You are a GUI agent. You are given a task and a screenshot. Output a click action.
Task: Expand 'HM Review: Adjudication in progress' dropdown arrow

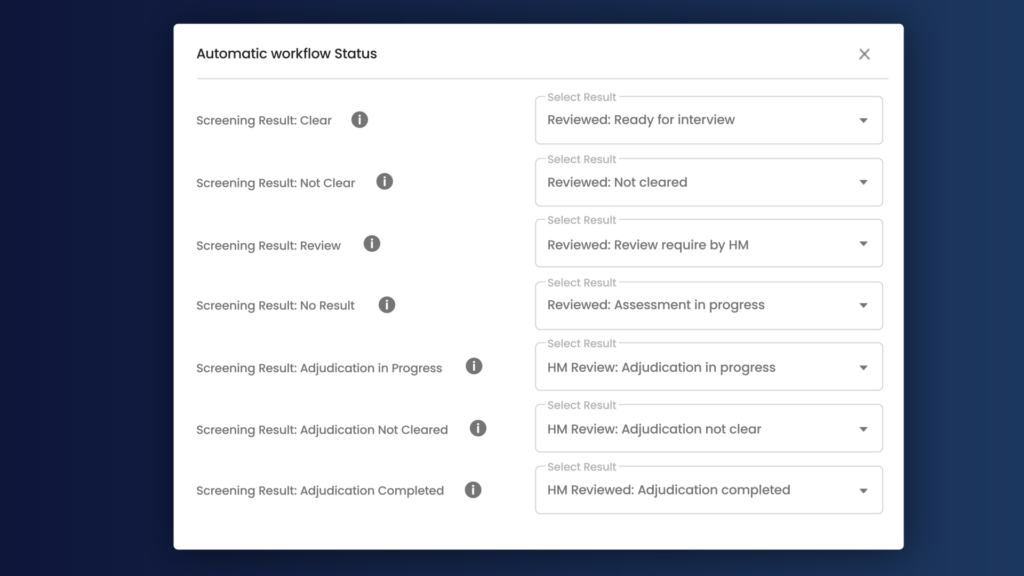[x=863, y=368]
